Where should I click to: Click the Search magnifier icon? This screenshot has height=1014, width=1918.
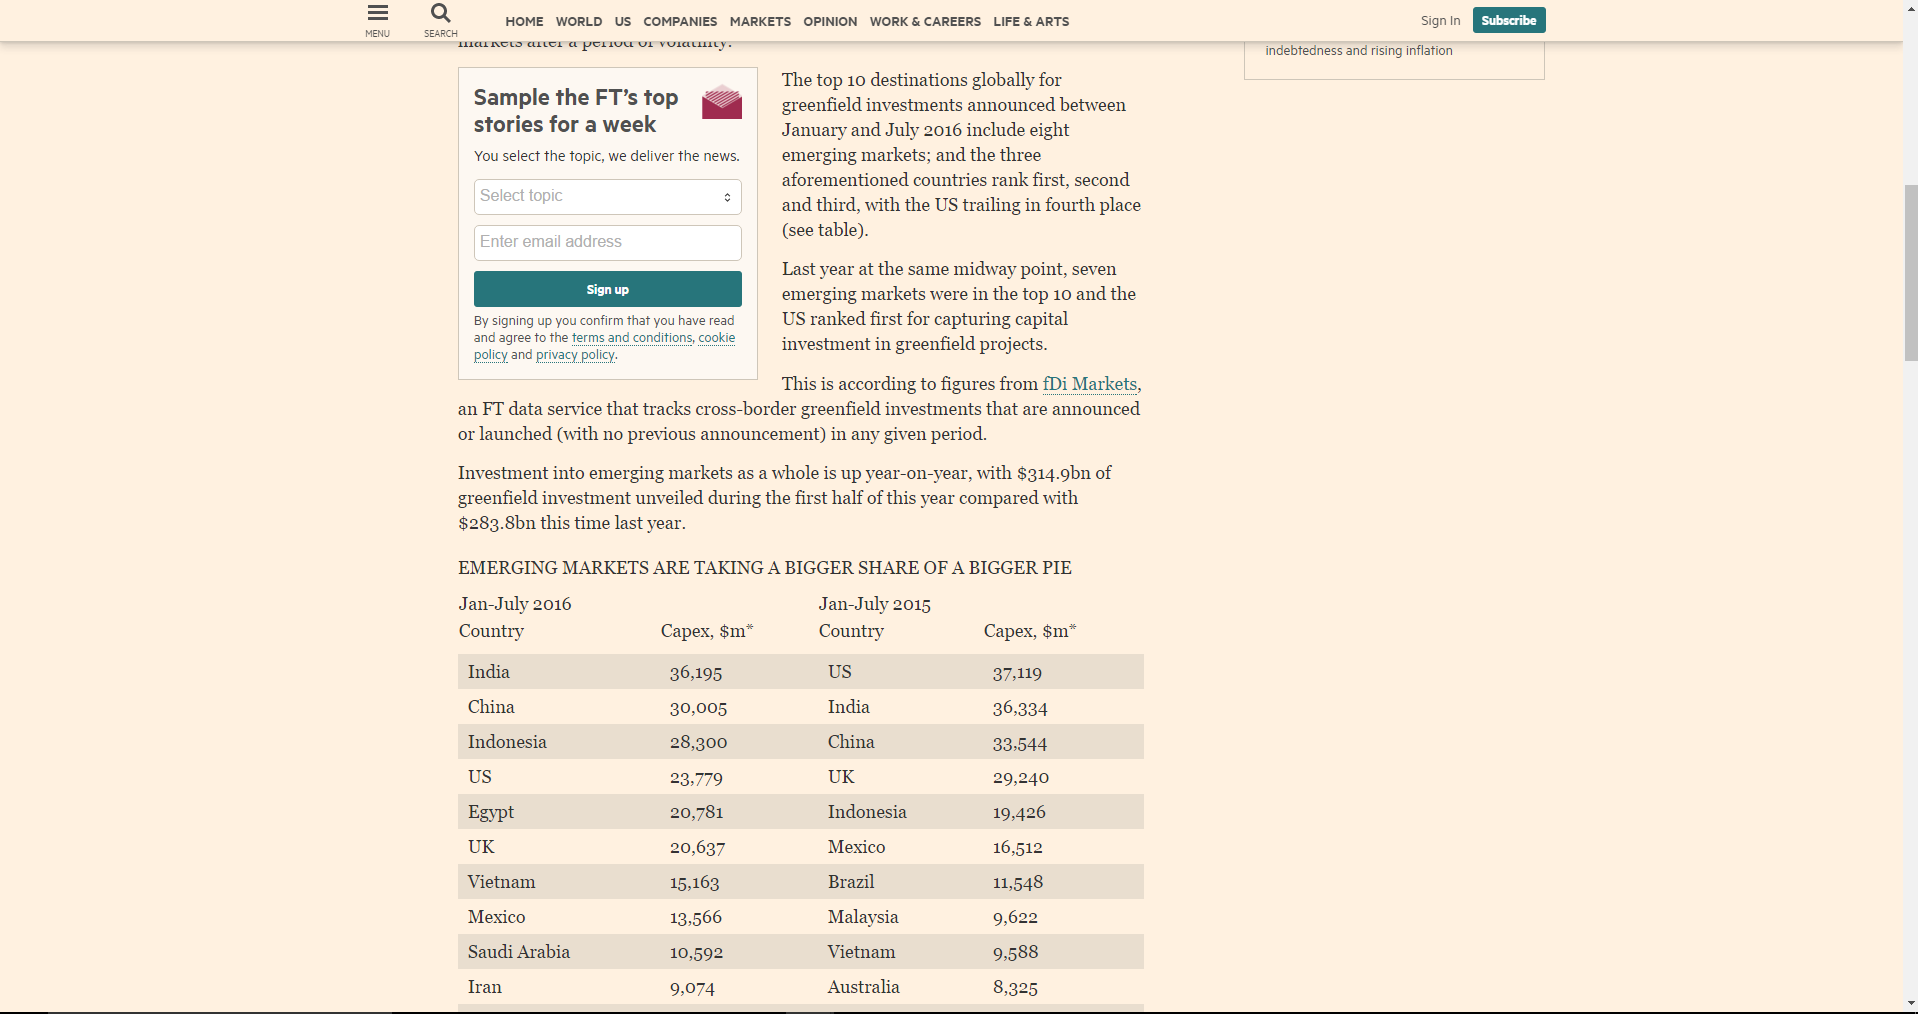[x=440, y=14]
